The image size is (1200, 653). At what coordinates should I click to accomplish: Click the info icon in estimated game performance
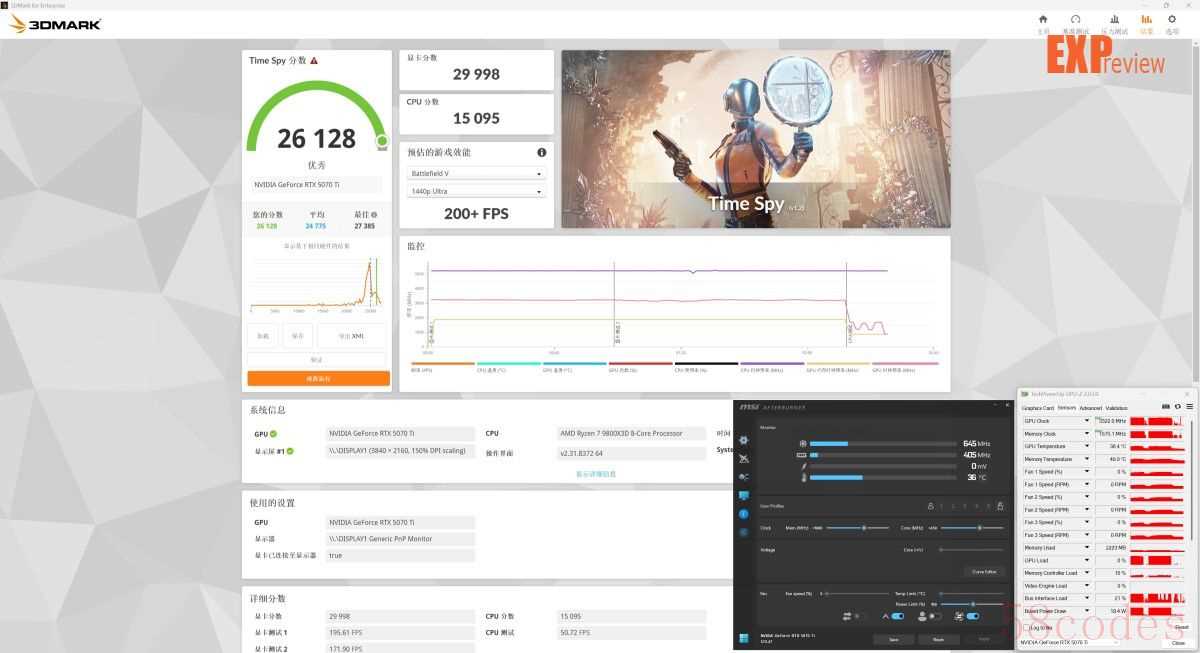[542, 153]
